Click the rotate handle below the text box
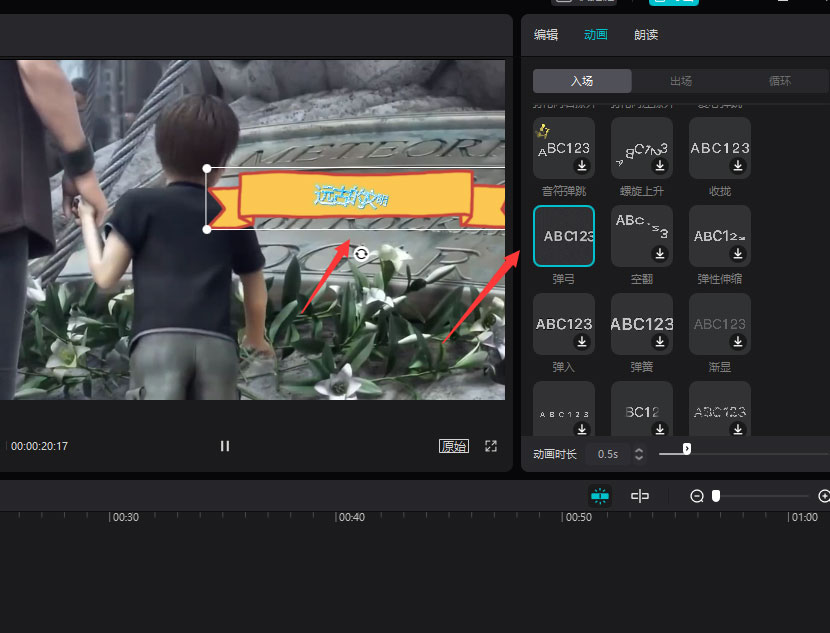The image size is (830, 633). coord(361,254)
